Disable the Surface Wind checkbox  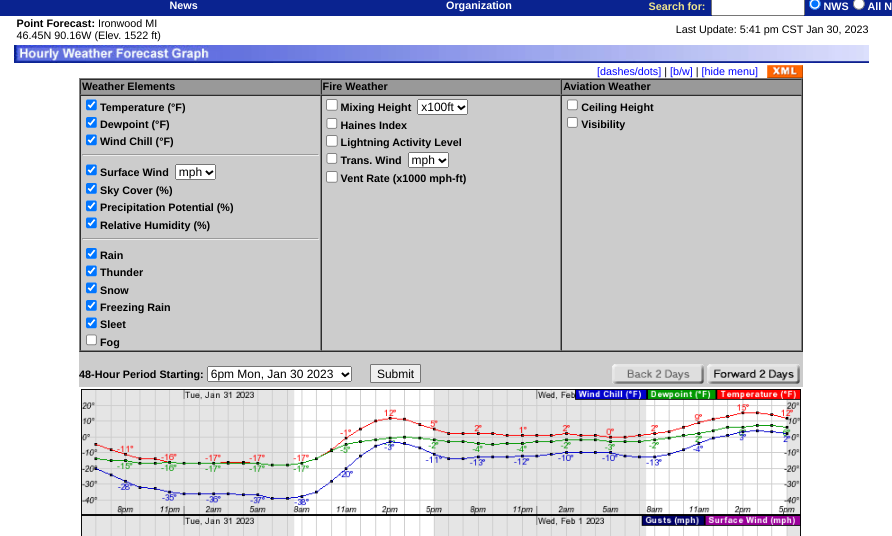[92, 170]
